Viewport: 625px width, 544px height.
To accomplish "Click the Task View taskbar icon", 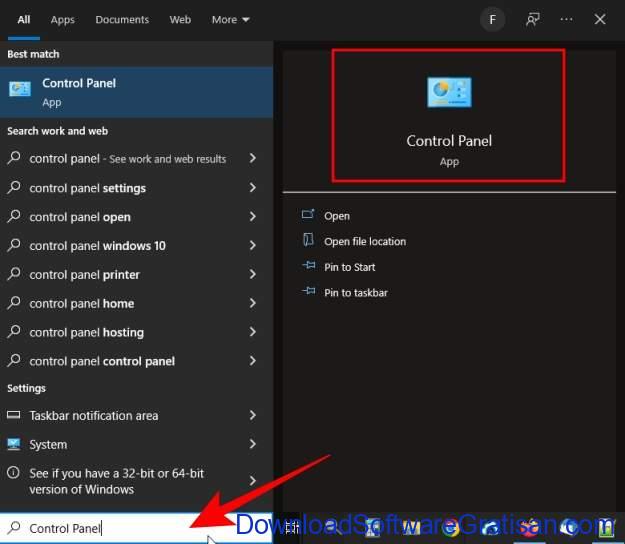I will click(292, 527).
